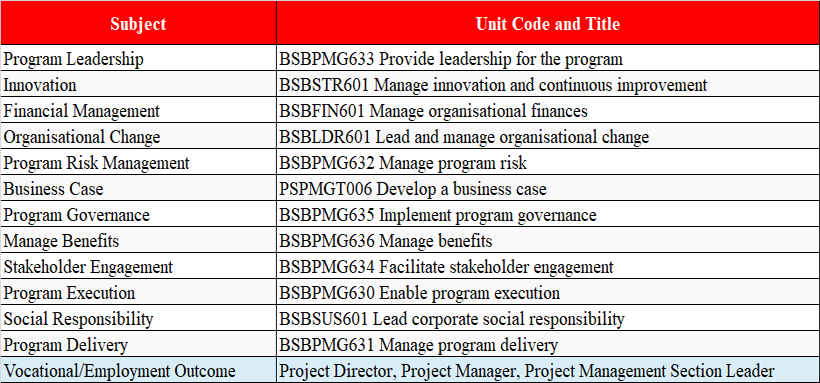Select 'BSBFIN601 Manage organisational finances' cell
Viewport: 820px width, 383px height.
548,110
